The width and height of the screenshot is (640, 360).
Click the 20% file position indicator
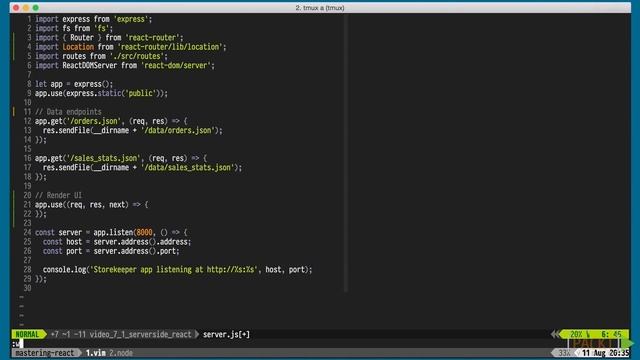576,334
